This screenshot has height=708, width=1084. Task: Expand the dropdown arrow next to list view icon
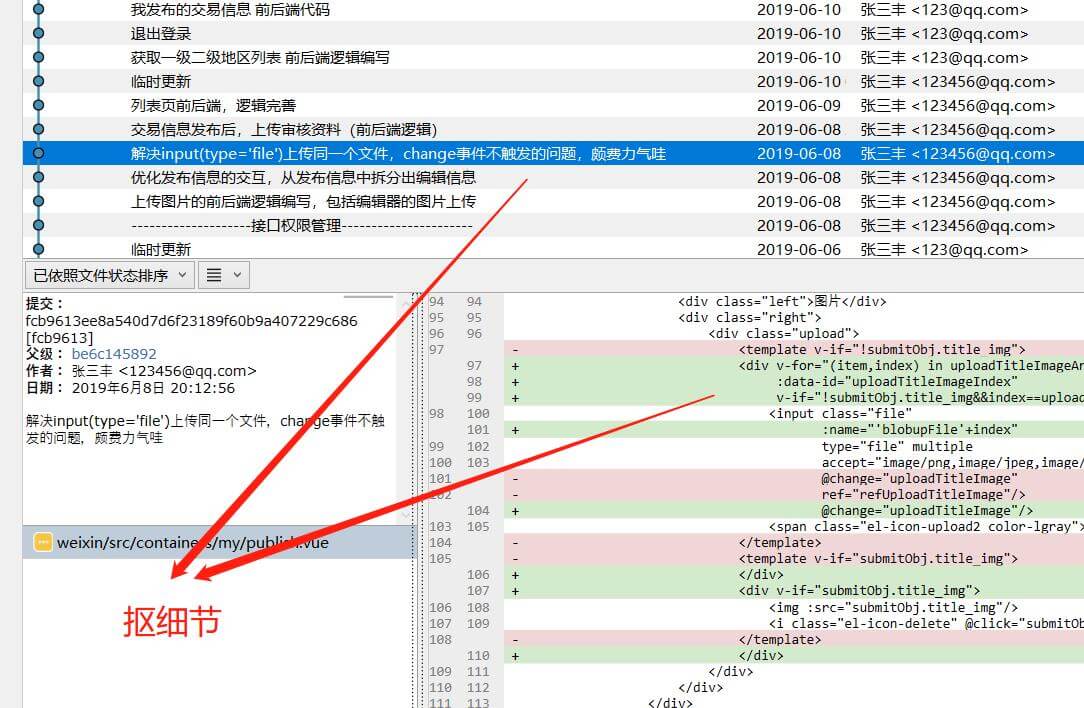tap(237, 275)
